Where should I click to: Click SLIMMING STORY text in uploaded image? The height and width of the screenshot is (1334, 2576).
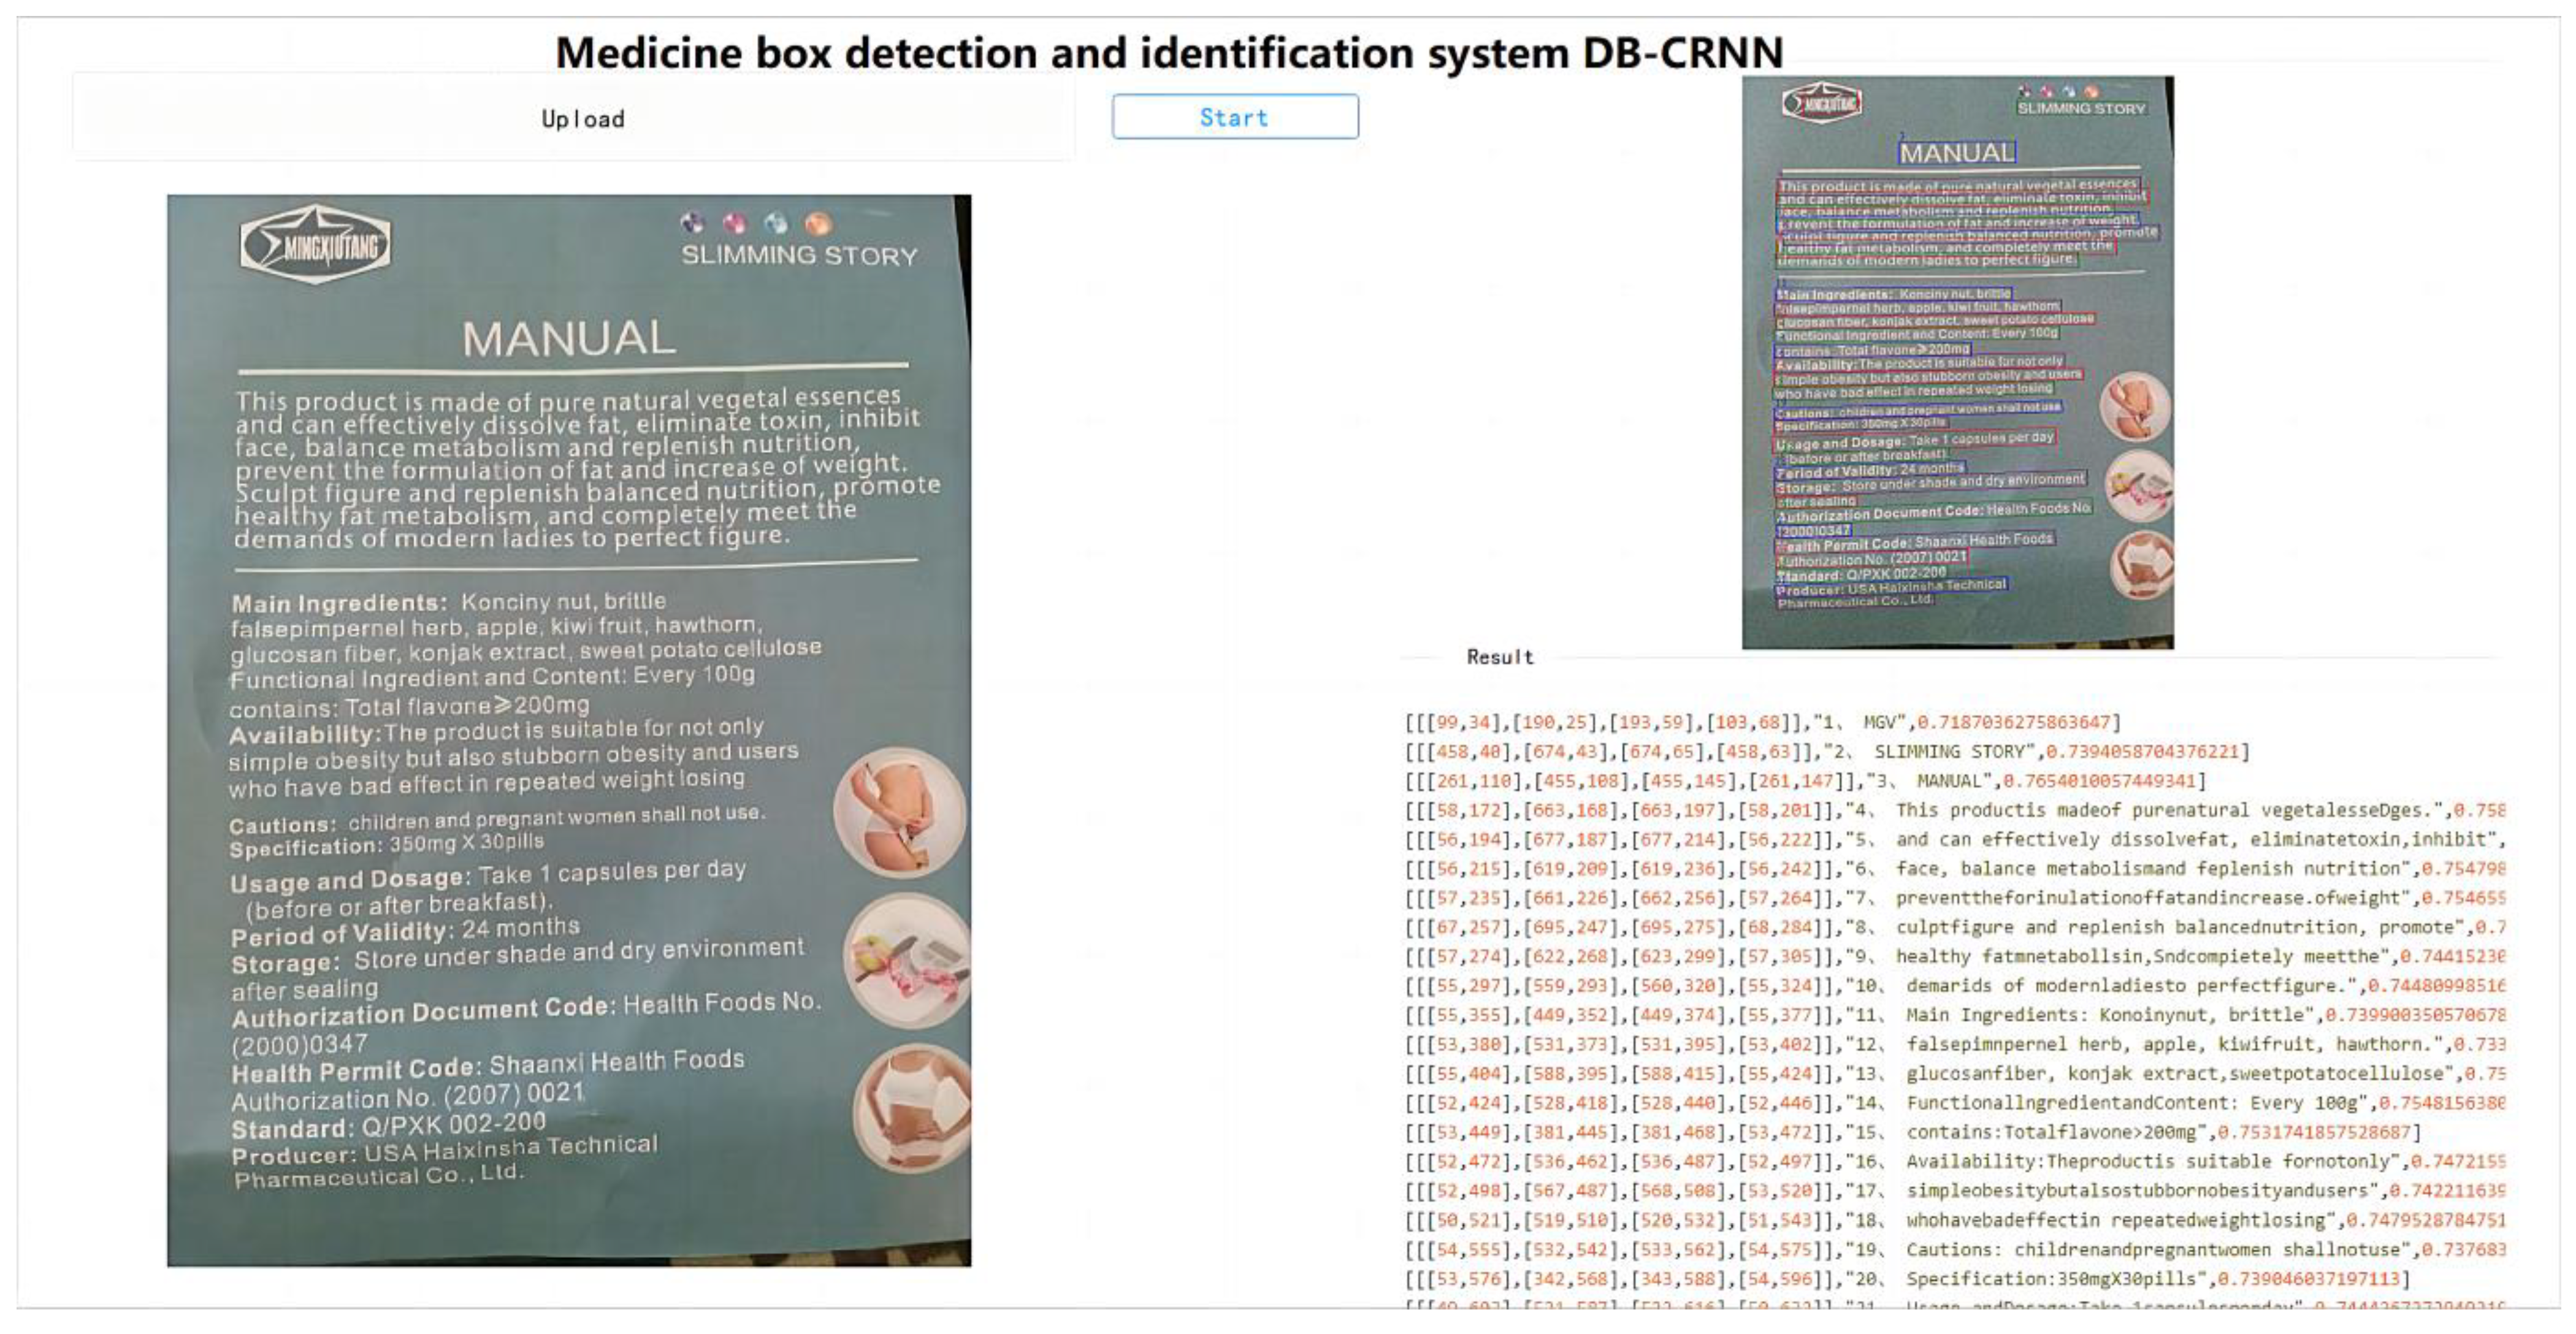click(799, 256)
